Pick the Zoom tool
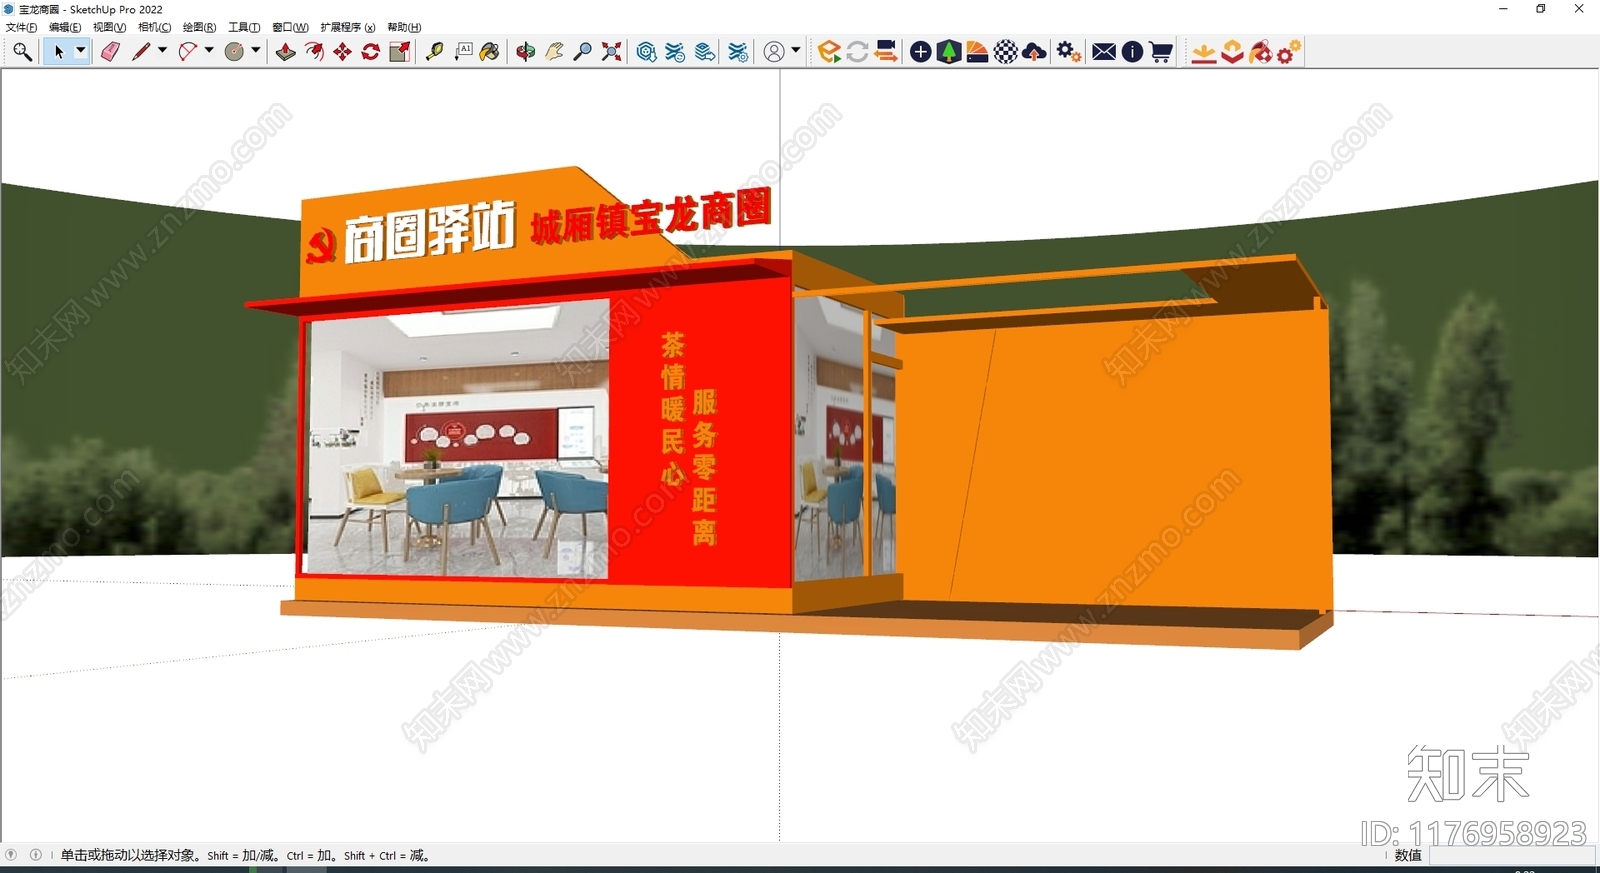Screen dimensions: 1600x873 point(582,52)
